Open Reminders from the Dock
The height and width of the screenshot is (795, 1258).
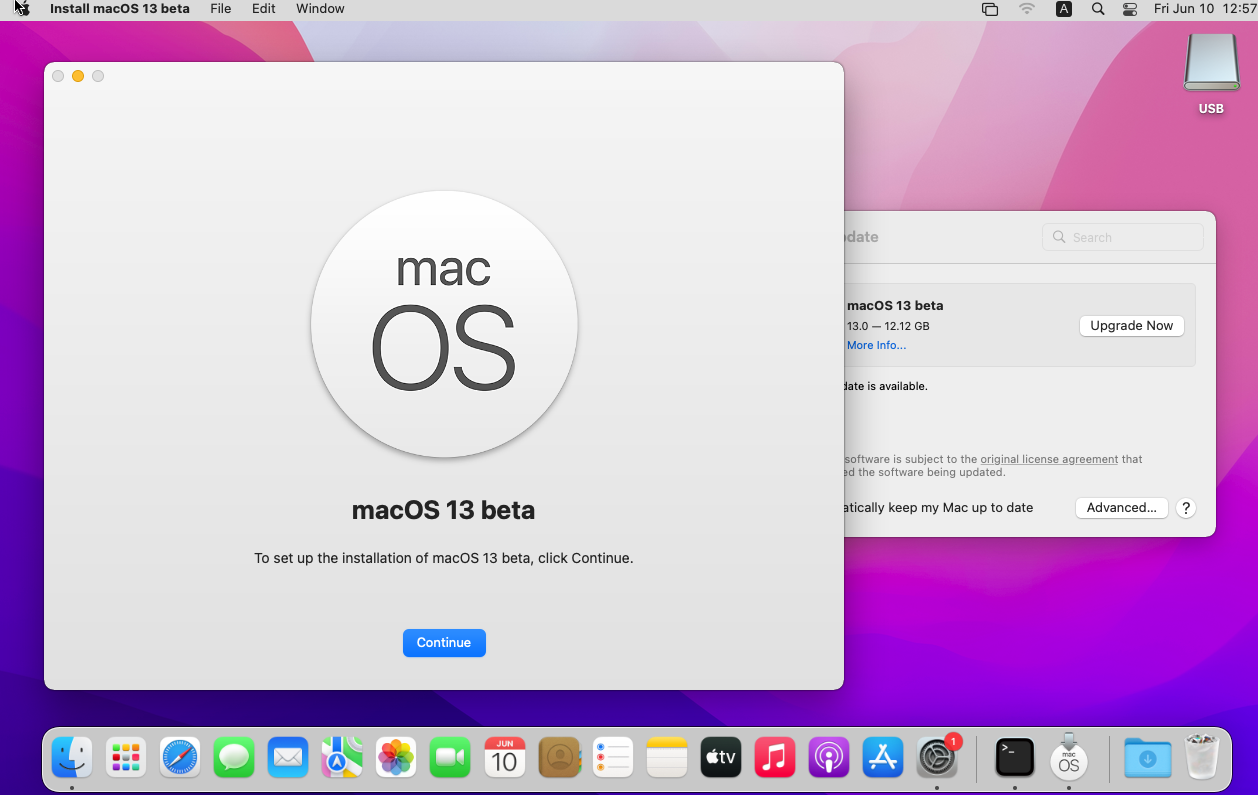(613, 758)
